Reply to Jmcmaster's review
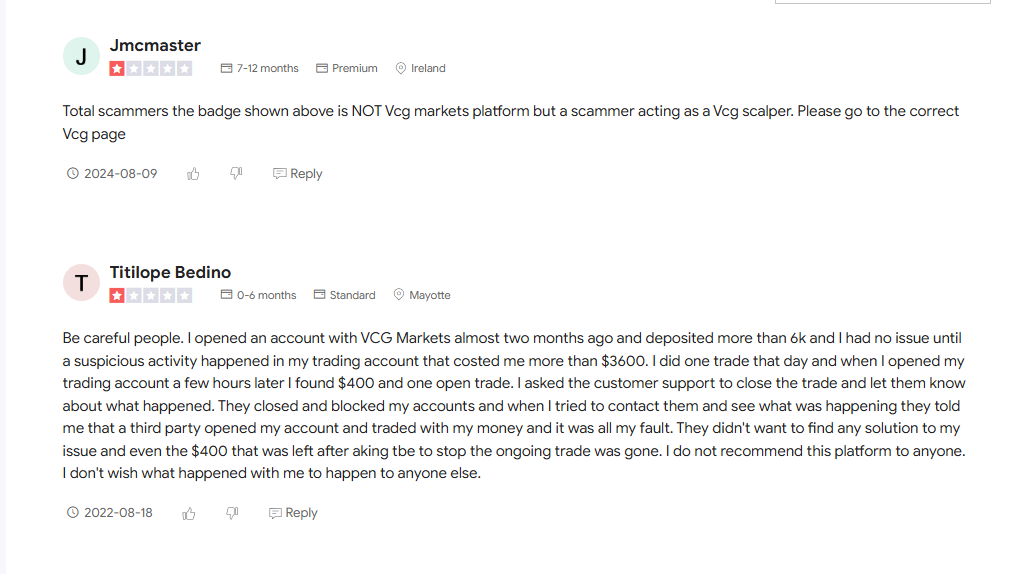This screenshot has height=574, width=1011. pyautogui.click(x=297, y=173)
